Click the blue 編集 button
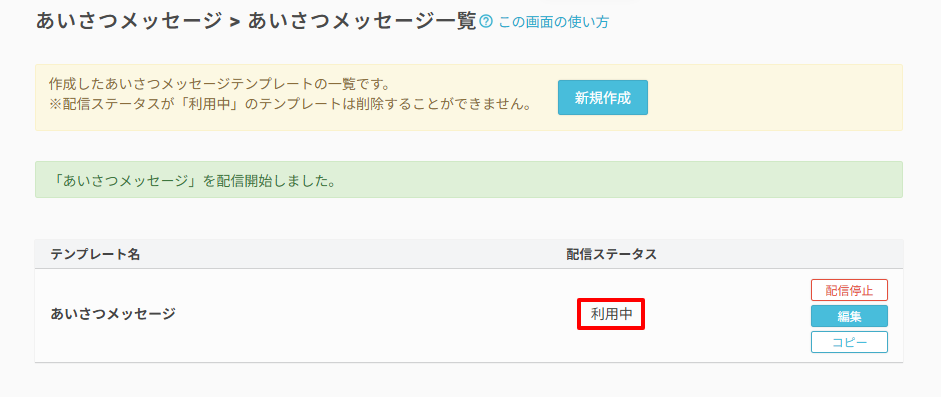The image size is (941, 397). pyautogui.click(x=849, y=316)
